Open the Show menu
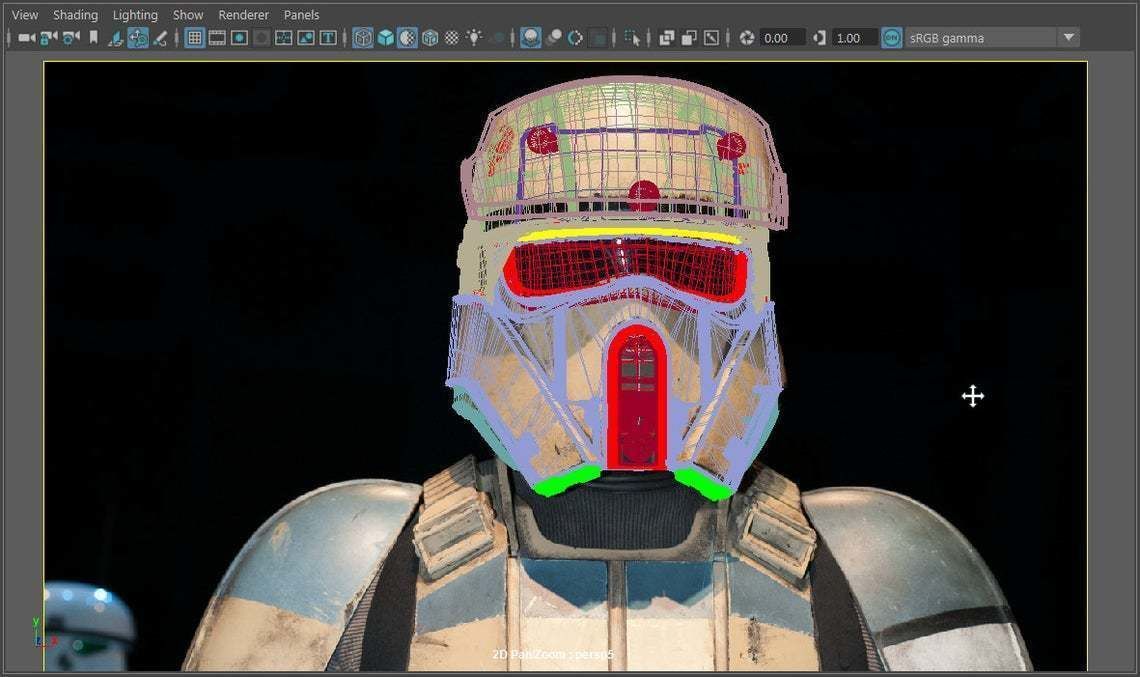Image resolution: width=1140 pixels, height=677 pixels. point(188,15)
